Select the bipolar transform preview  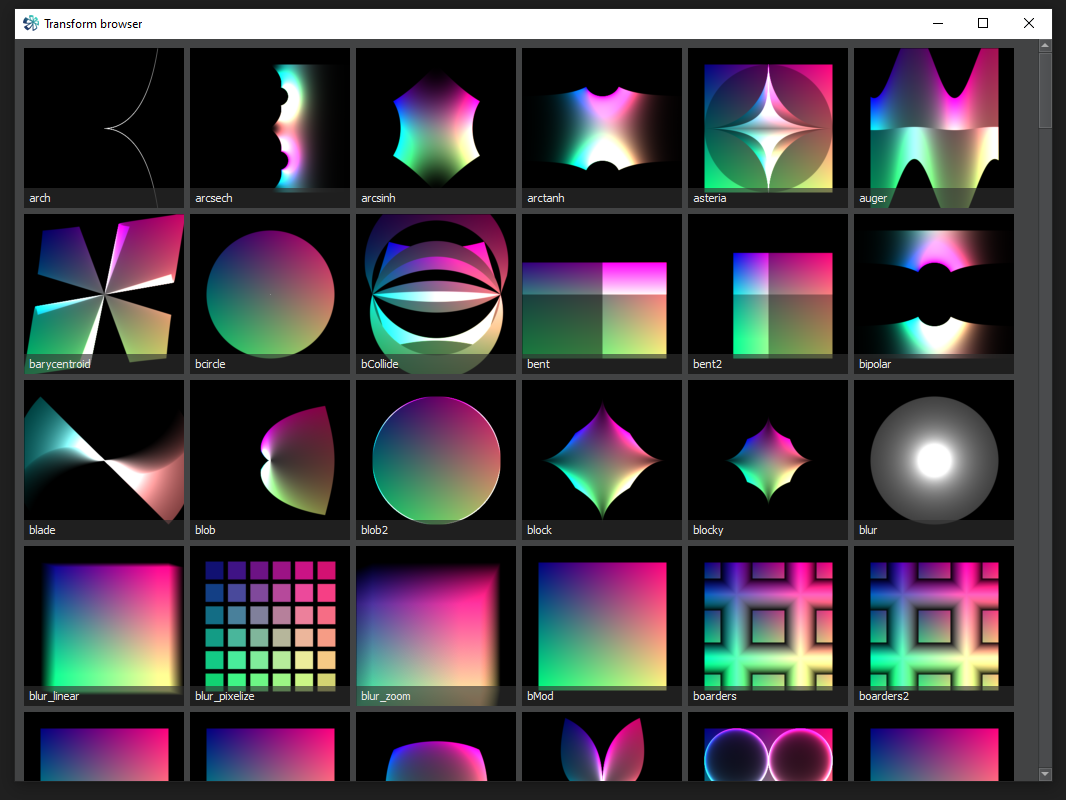[x=933, y=294]
